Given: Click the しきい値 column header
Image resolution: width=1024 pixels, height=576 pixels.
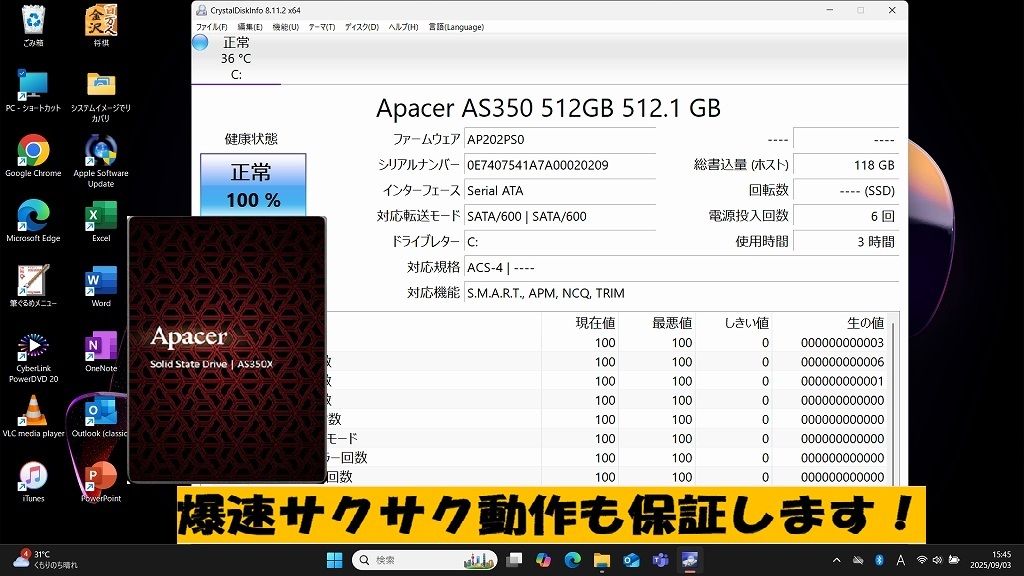Looking at the screenshot, I should (734, 323).
